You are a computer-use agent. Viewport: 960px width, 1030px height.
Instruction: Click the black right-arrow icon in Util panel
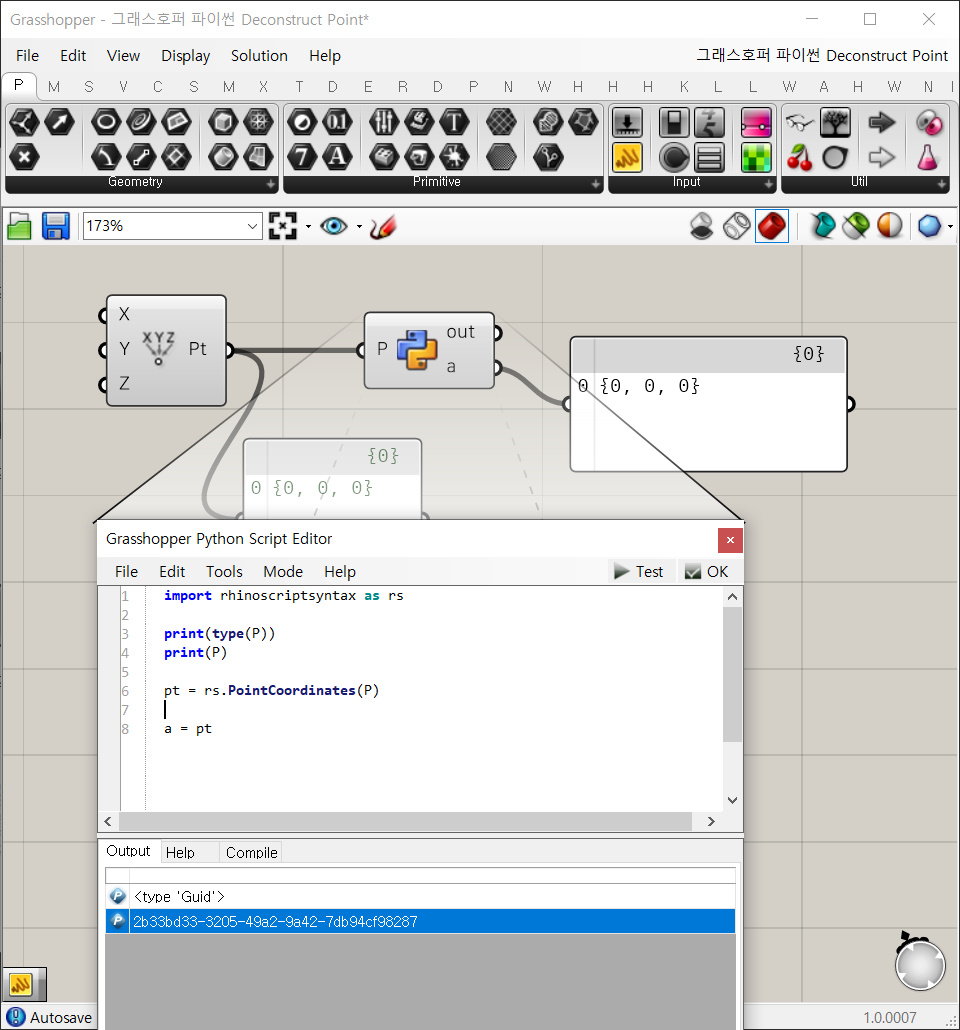tap(882, 122)
